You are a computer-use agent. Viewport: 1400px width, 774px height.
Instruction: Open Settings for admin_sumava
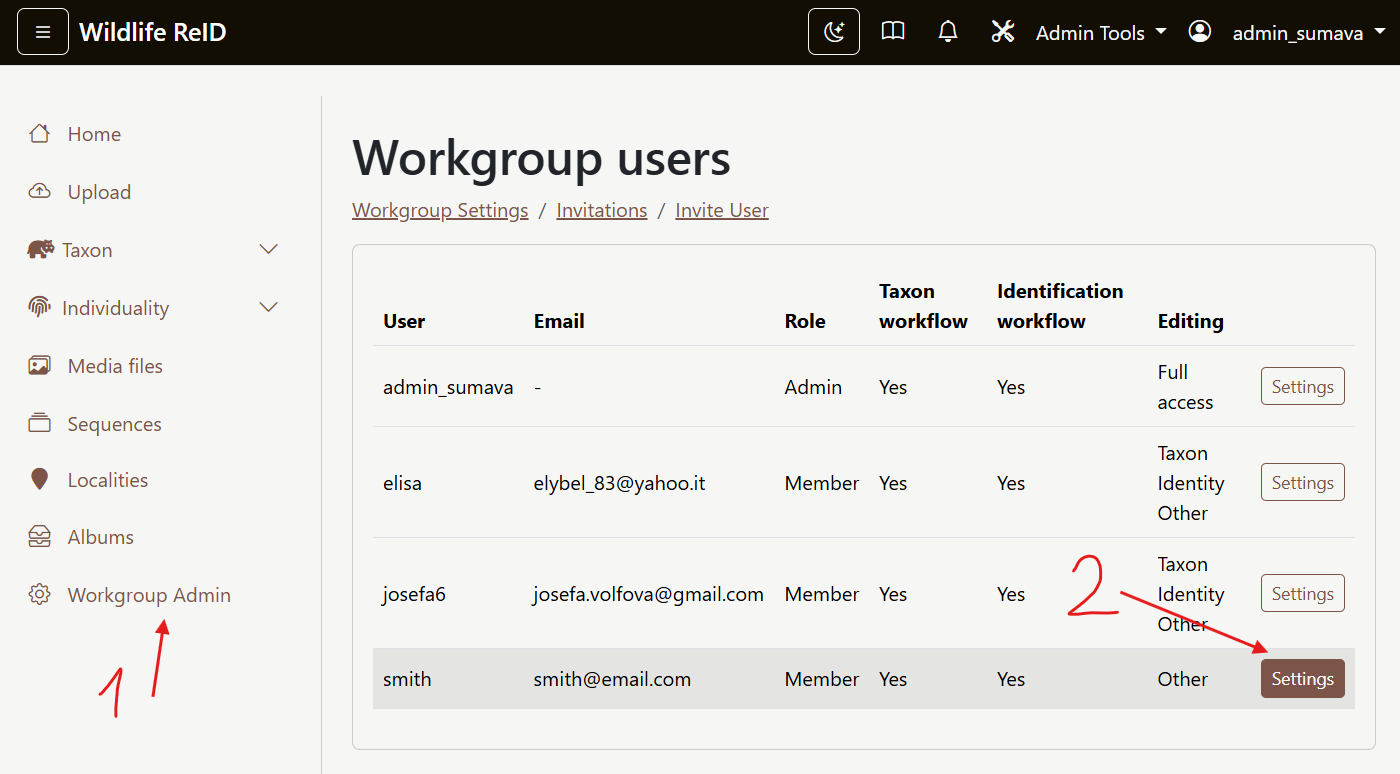(x=1302, y=387)
